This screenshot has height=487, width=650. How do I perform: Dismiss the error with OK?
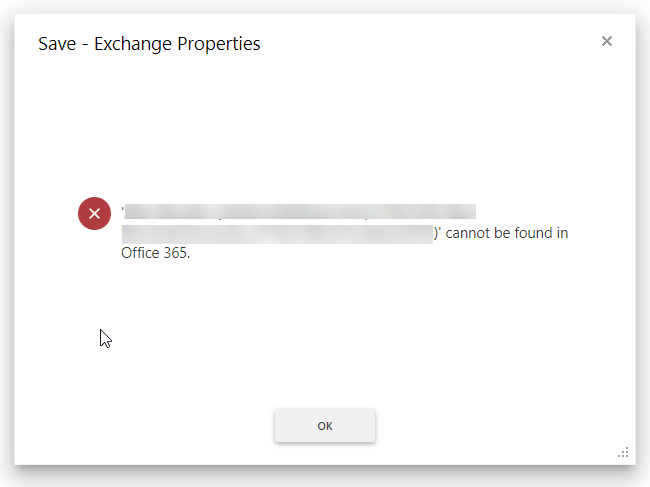pyautogui.click(x=325, y=426)
